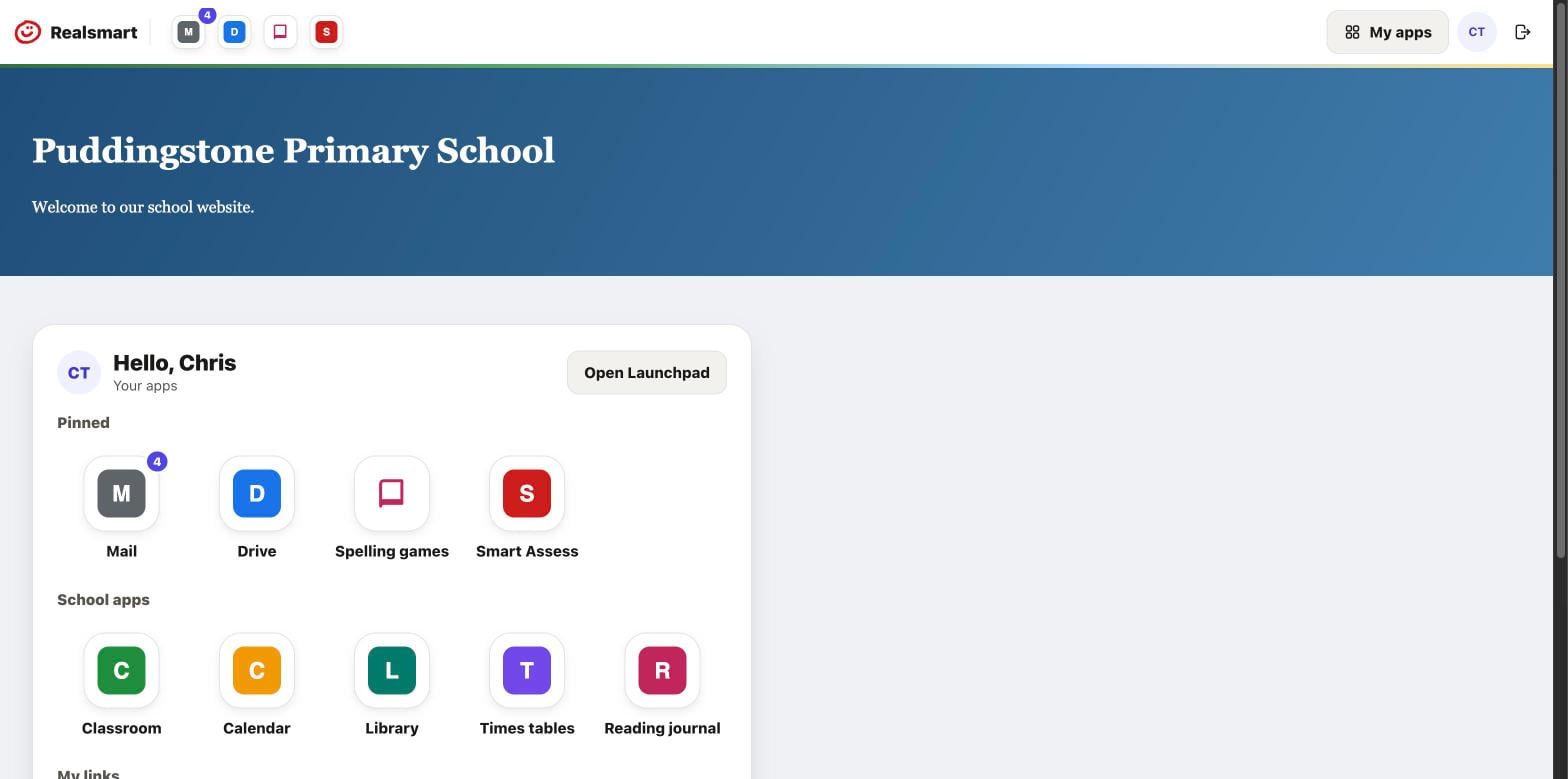Click the Open Launchpad button
The height and width of the screenshot is (779, 1568).
[647, 373]
